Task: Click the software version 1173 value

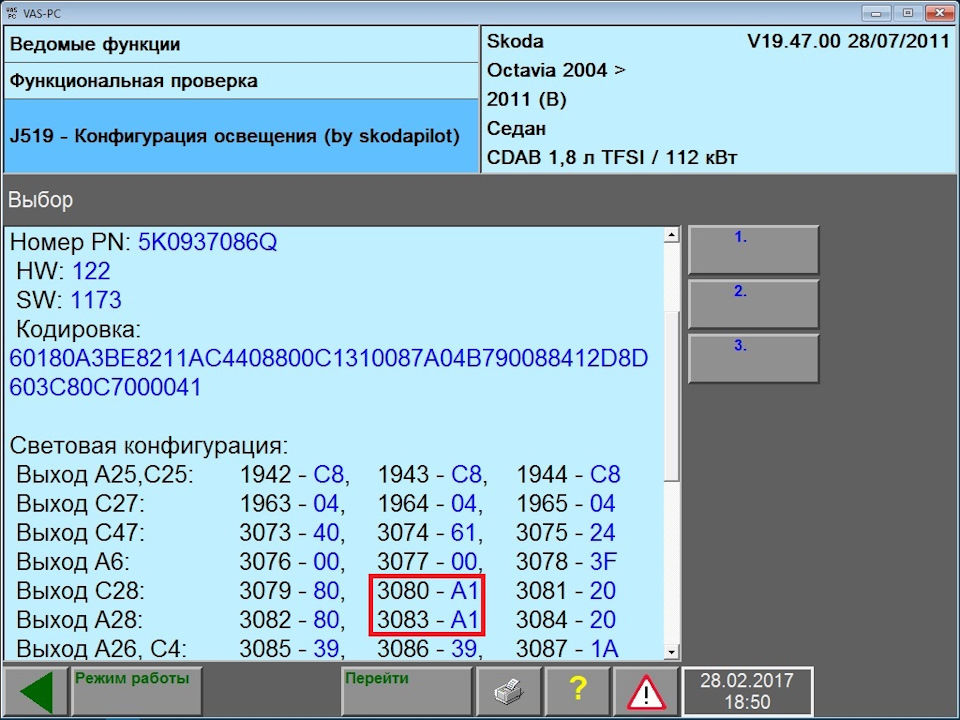Action: [x=96, y=300]
